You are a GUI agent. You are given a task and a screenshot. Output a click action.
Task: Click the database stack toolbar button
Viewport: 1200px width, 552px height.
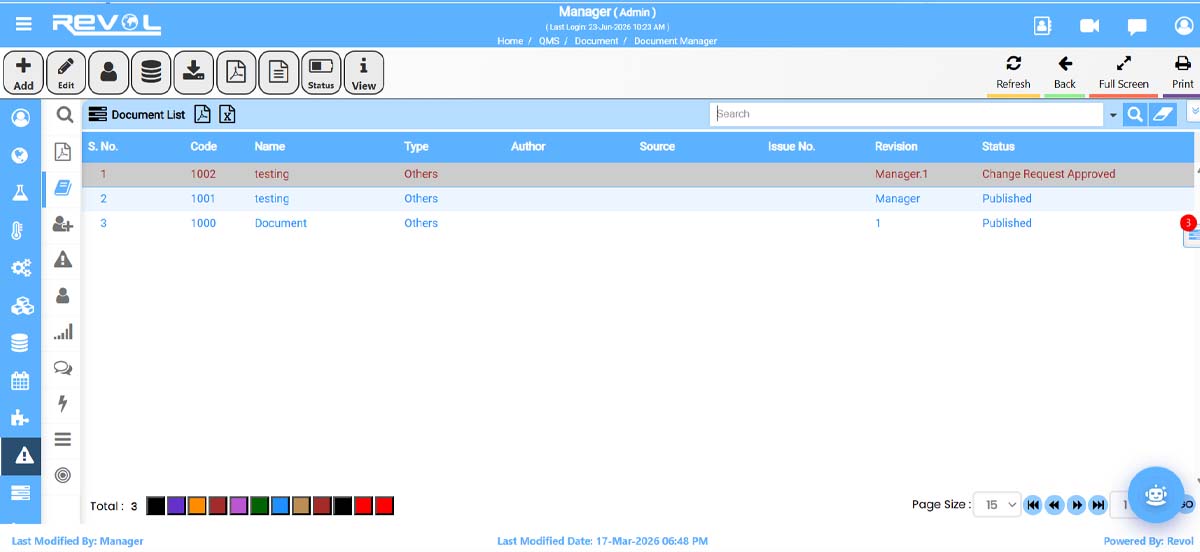pyautogui.click(x=151, y=73)
